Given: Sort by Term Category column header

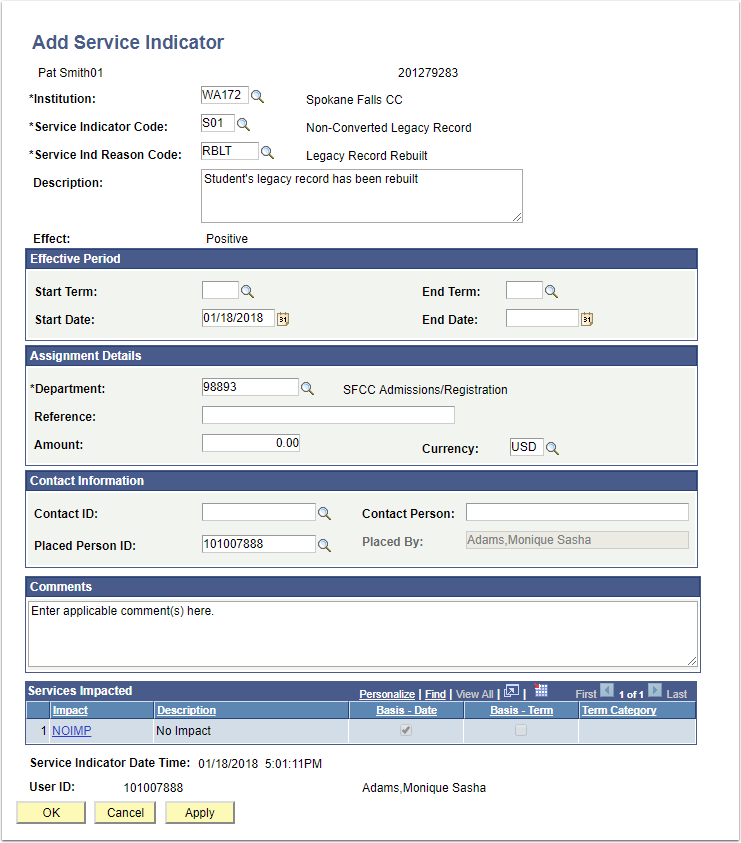Looking at the screenshot, I should (619, 710).
